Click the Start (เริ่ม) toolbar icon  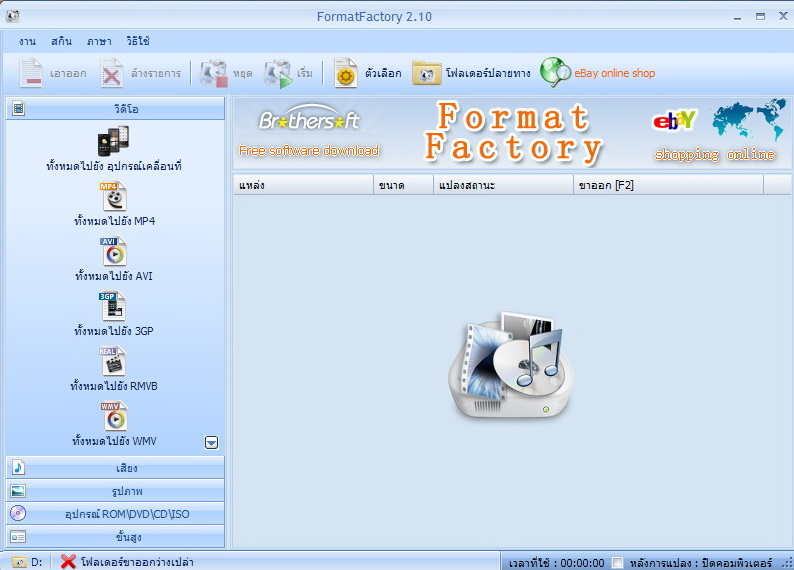(277, 73)
